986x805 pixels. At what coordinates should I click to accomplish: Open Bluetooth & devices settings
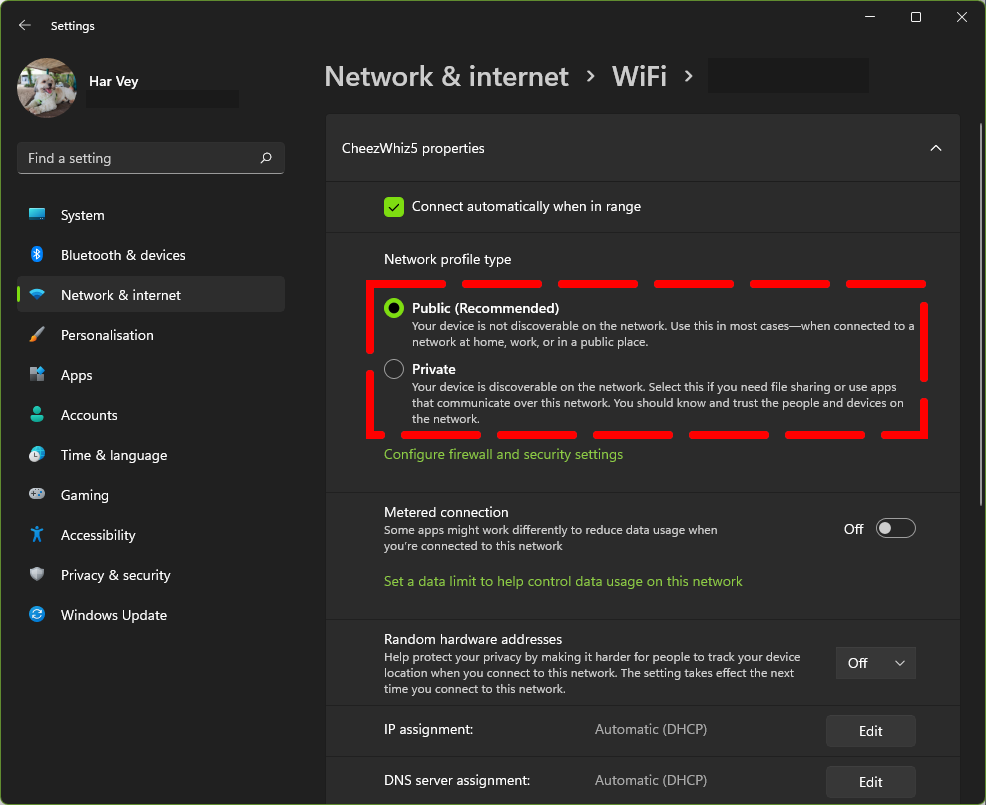click(x=151, y=255)
